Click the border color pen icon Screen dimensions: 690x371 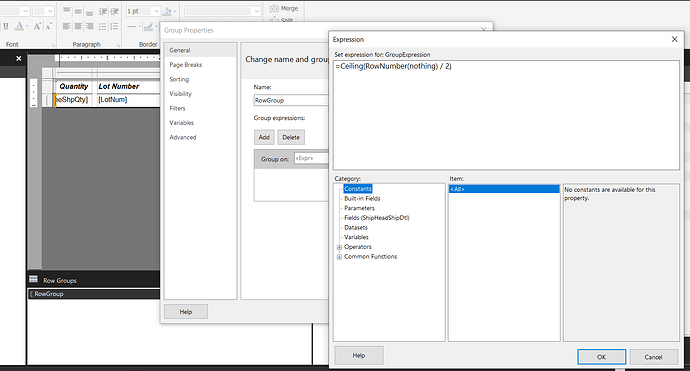[149, 26]
